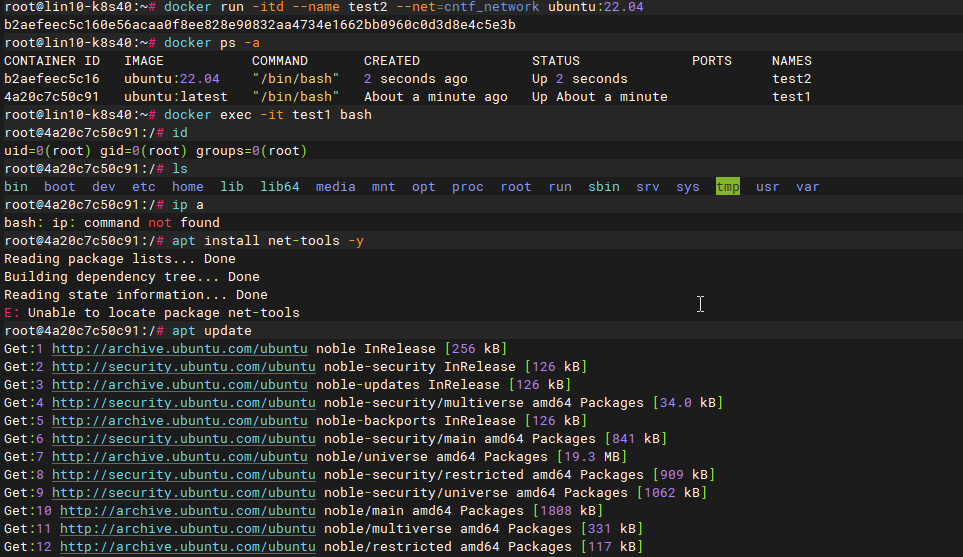Open security.ubuntu.com link on Get:9 line

[184, 493]
